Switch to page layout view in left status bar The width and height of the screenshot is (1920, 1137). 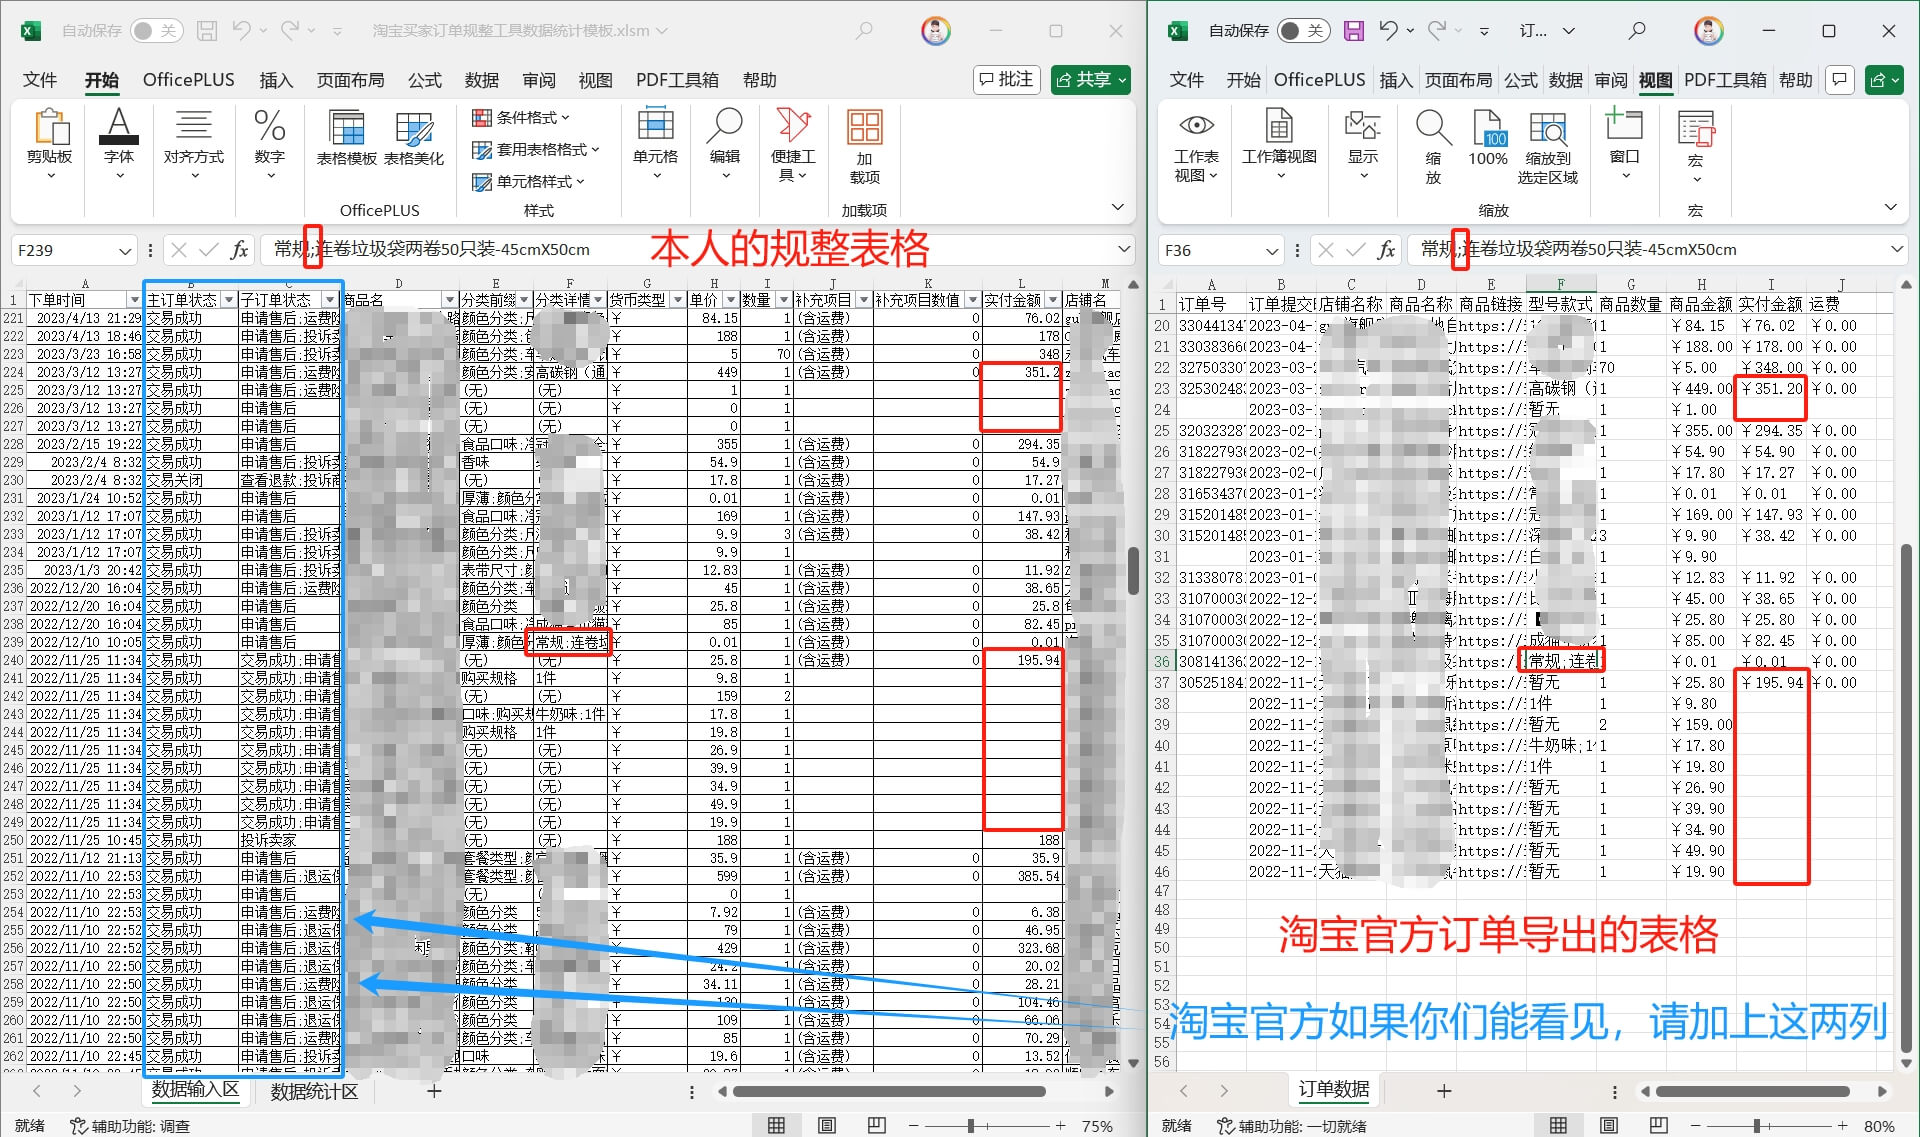tap(827, 1125)
